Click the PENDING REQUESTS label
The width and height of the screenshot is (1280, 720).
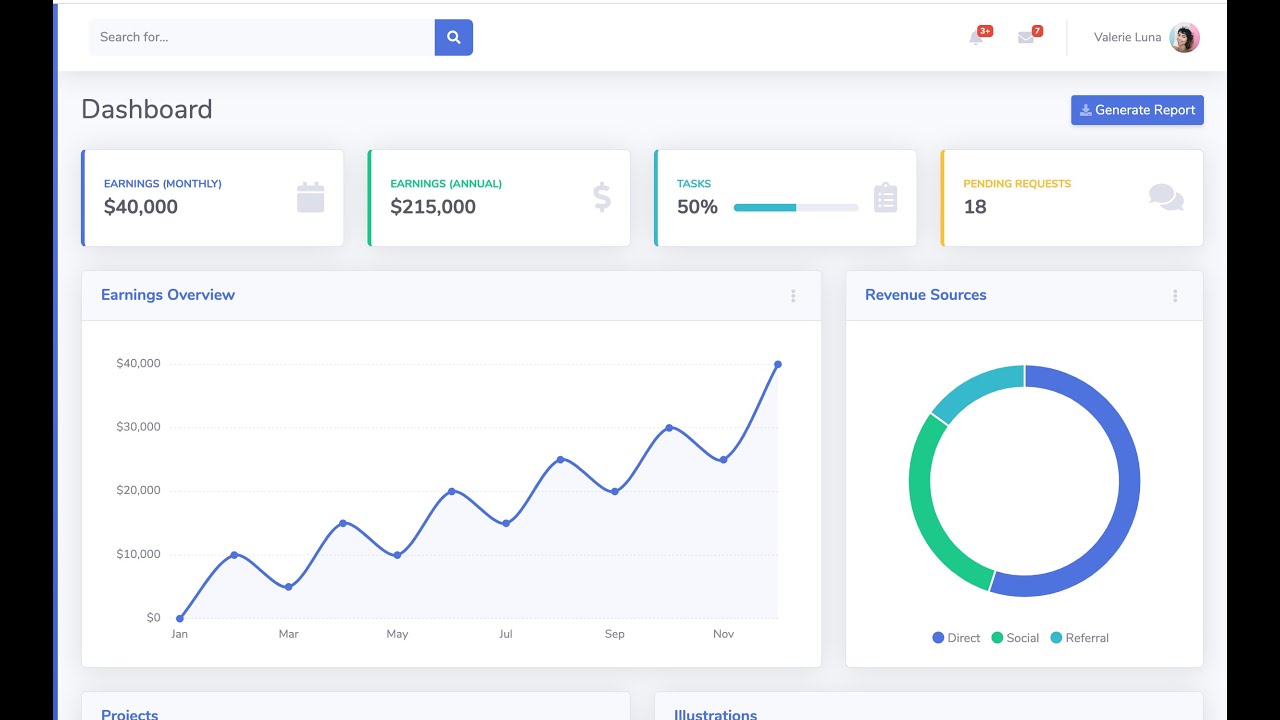[x=1017, y=184]
